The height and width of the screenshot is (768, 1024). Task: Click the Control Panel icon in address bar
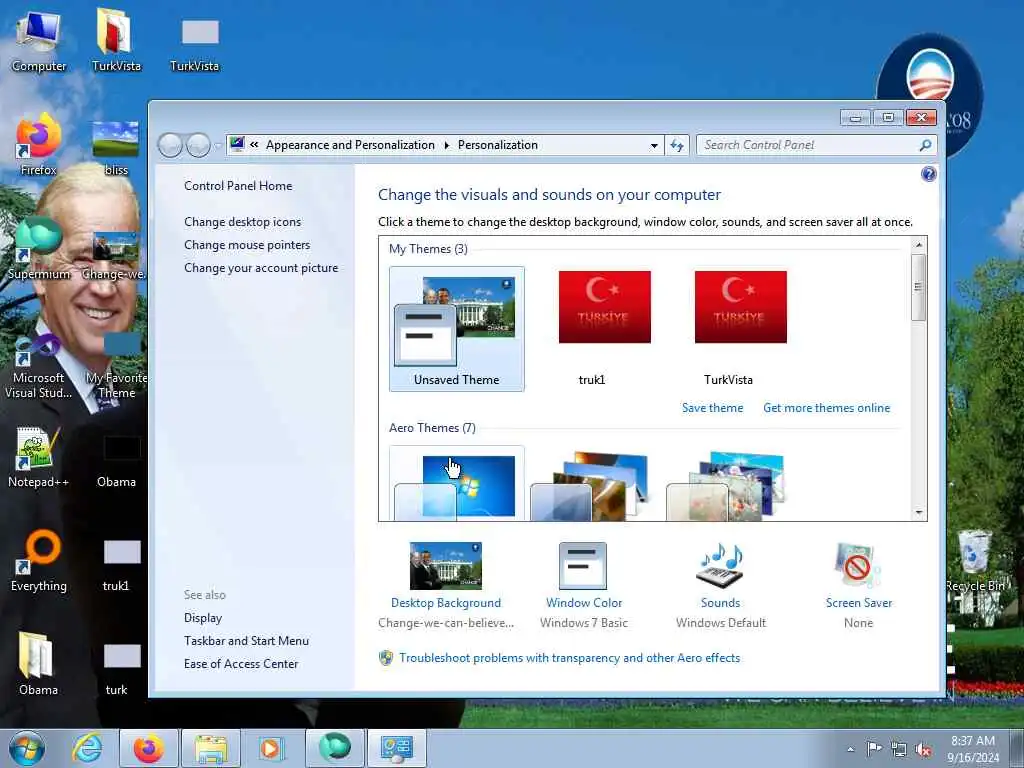pyautogui.click(x=237, y=144)
